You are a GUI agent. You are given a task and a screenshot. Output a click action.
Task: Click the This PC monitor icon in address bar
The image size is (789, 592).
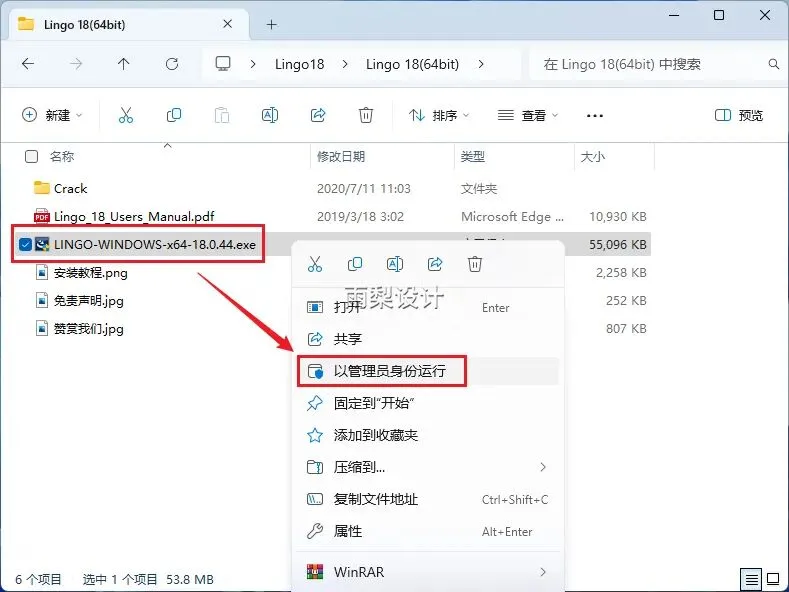[x=223, y=64]
